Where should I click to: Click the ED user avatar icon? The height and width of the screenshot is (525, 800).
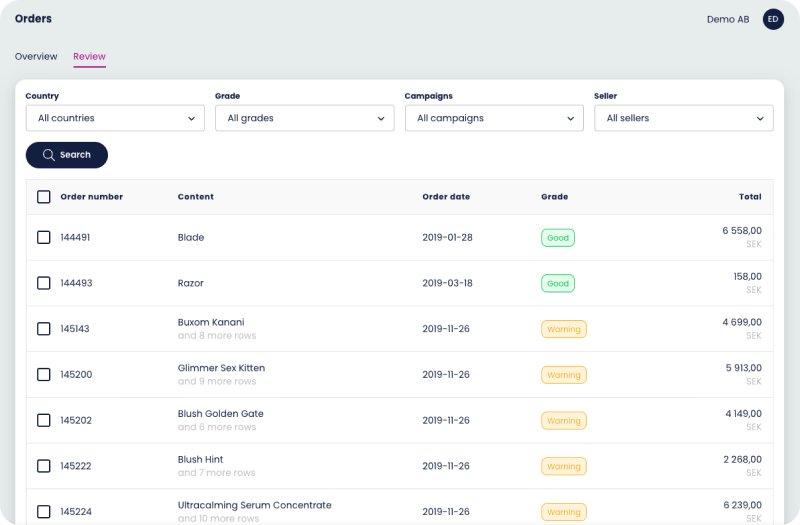tap(773, 19)
